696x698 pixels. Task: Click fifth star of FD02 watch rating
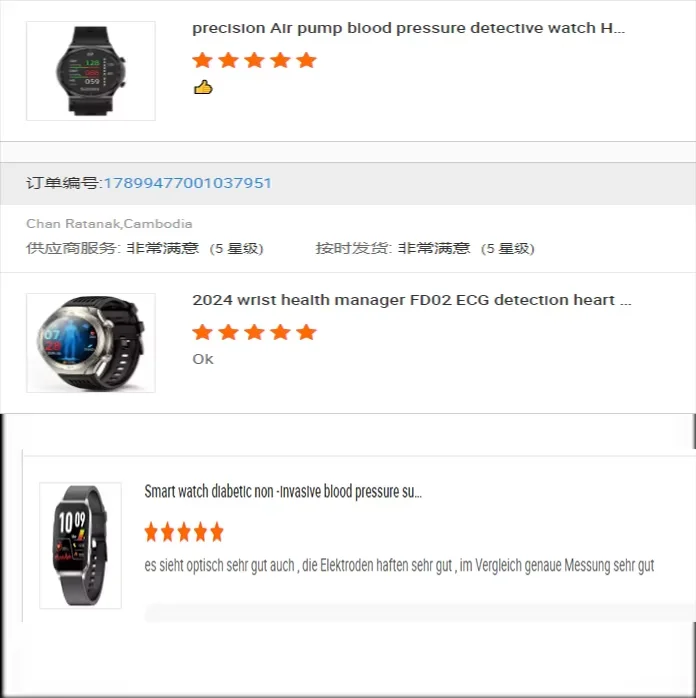[307, 332]
